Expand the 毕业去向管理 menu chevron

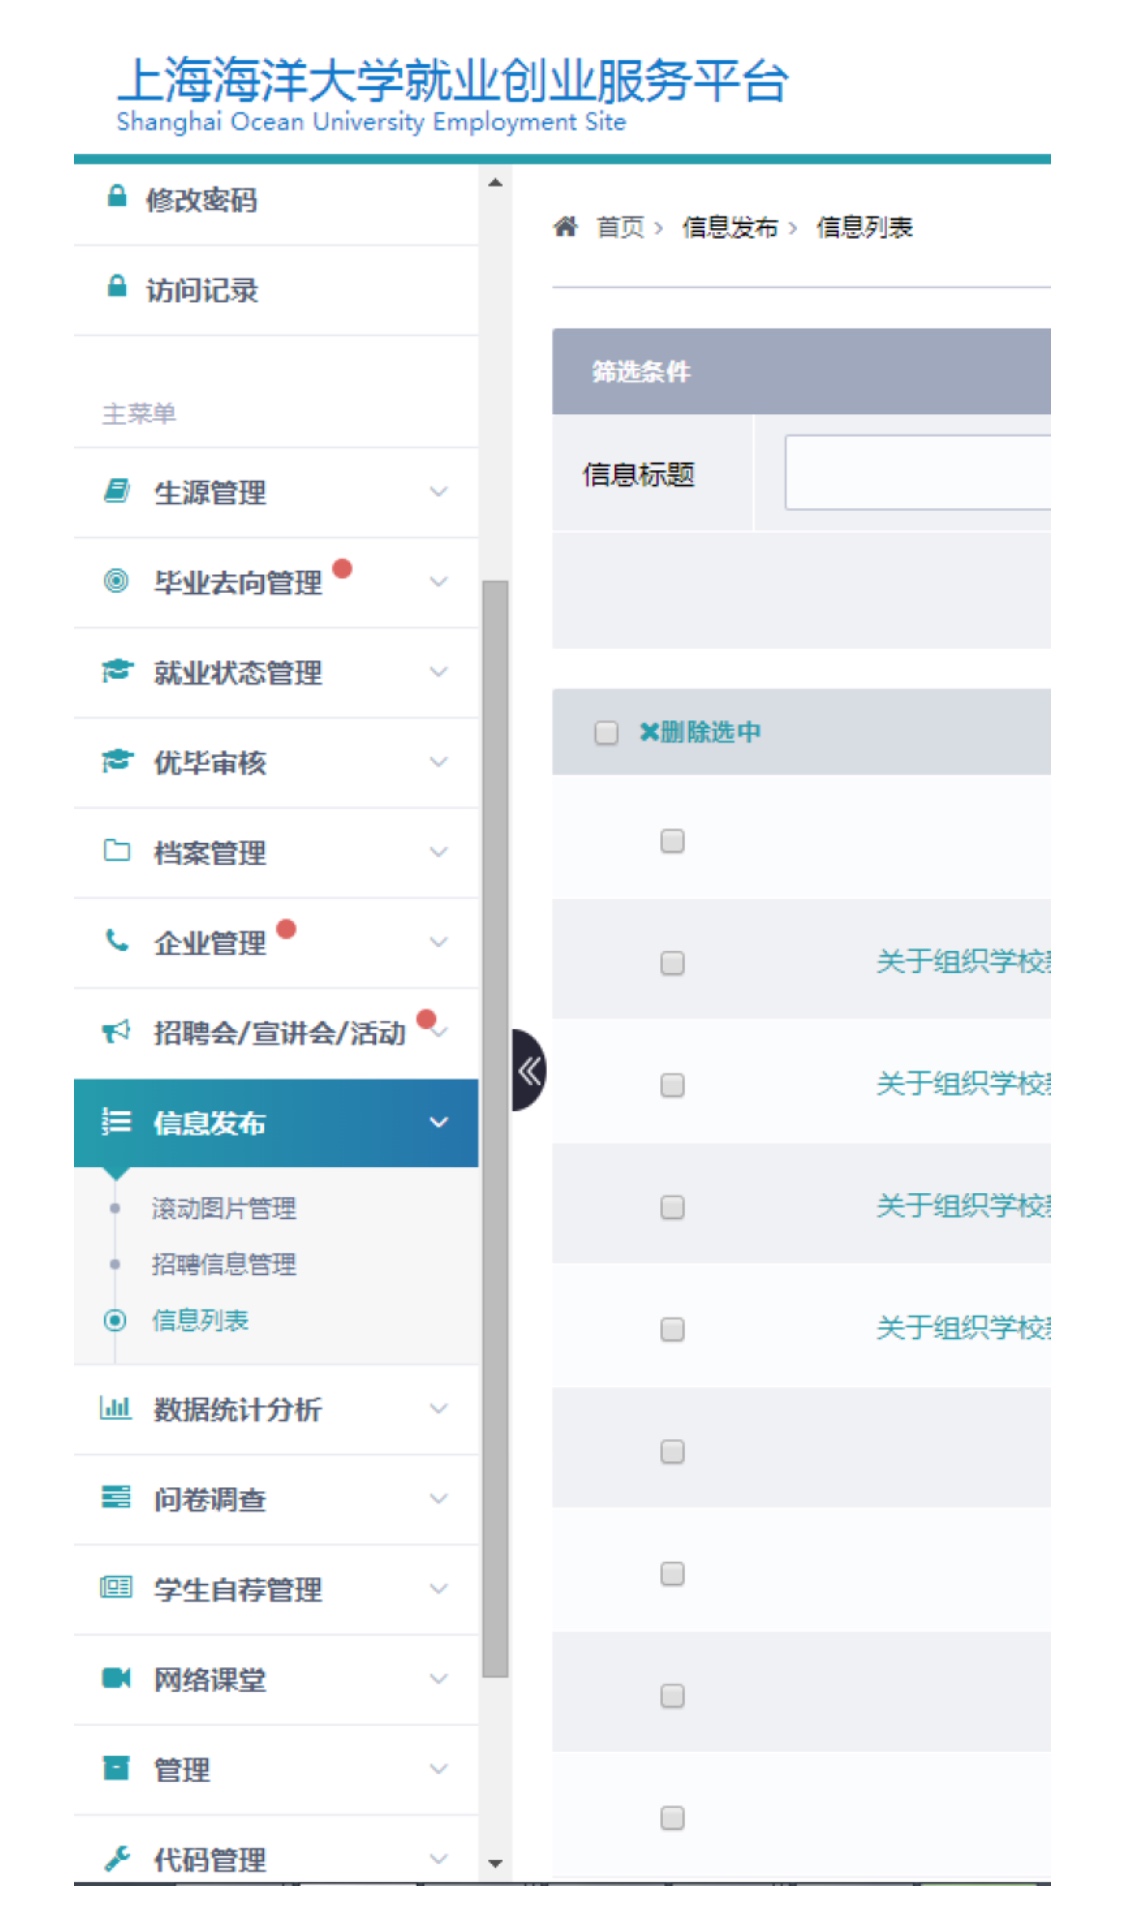[438, 582]
